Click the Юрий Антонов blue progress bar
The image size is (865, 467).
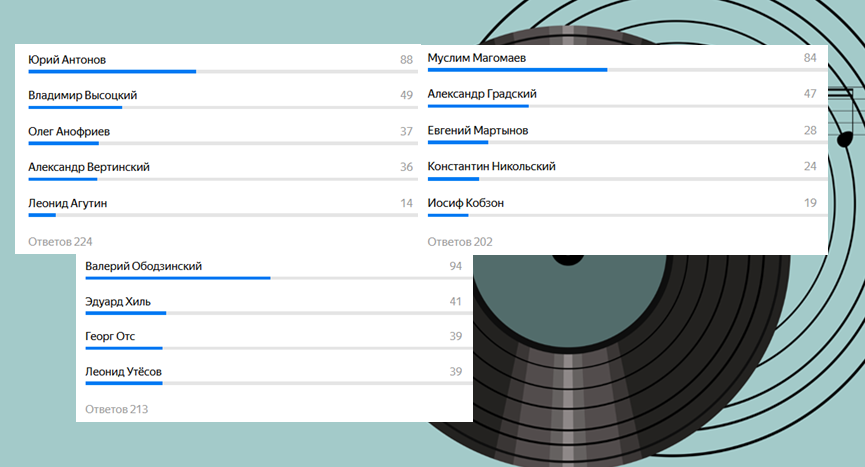pos(112,72)
